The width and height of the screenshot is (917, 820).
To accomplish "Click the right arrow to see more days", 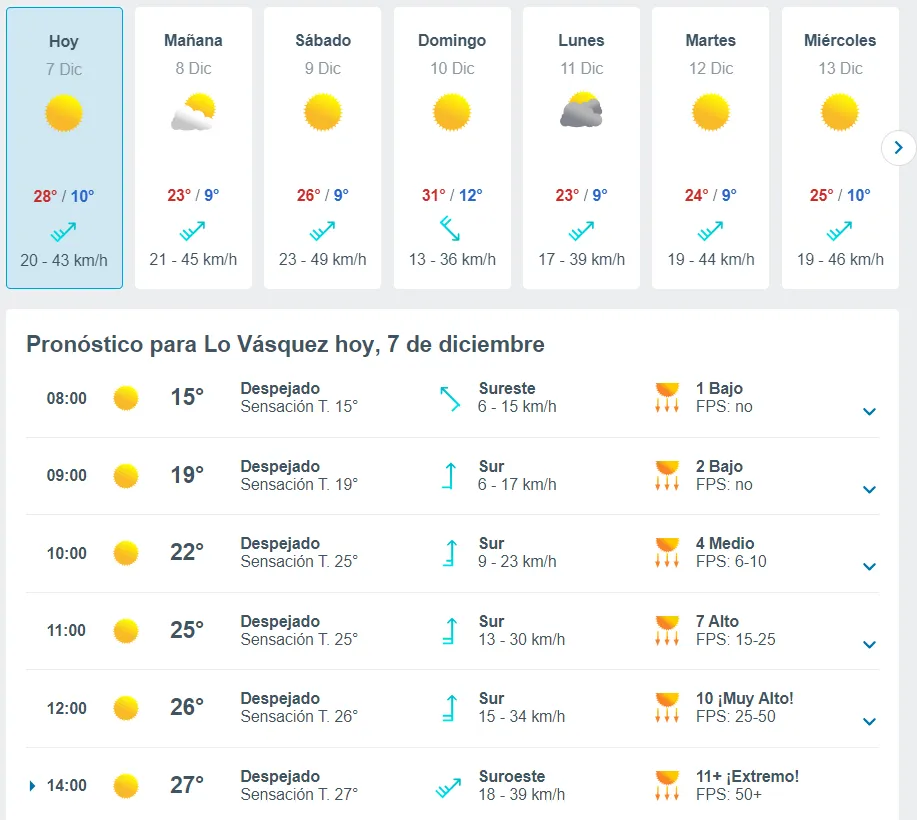I will tap(898, 147).
